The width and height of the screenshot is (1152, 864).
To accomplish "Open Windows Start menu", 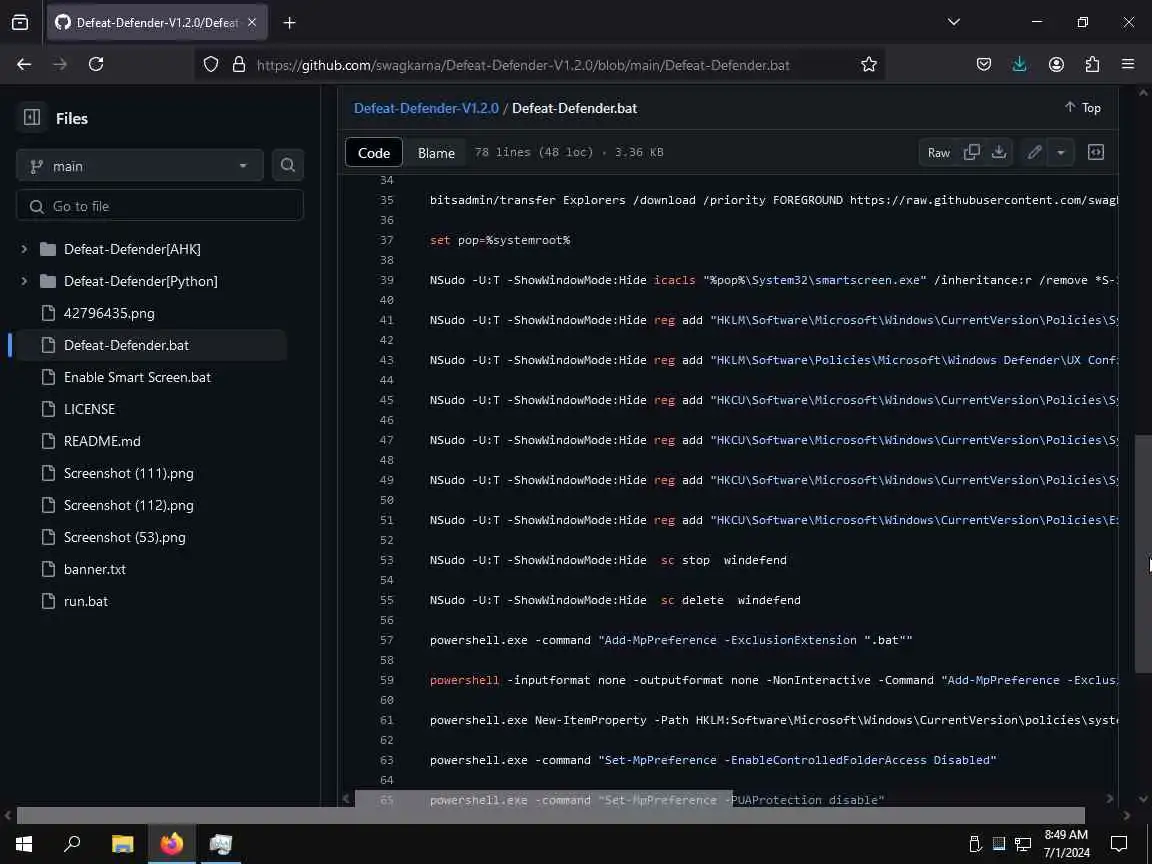I will 24,843.
